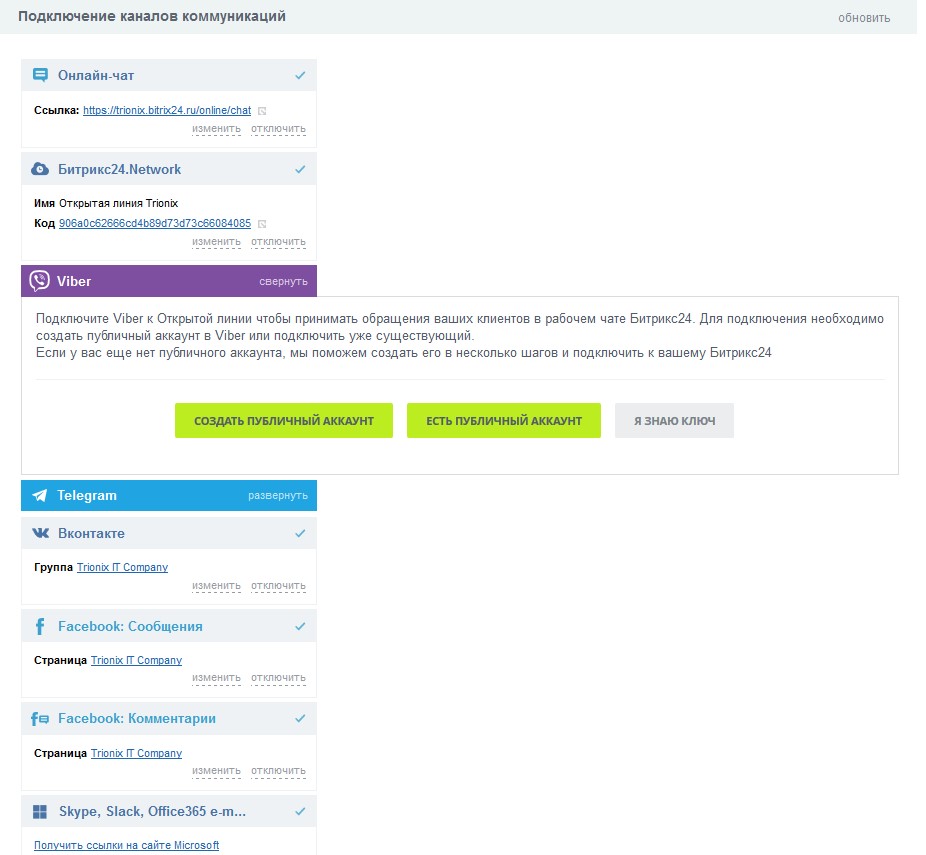Click the Я знаю ключ button
The height and width of the screenshot is (855, 926).
pos(674,420)
